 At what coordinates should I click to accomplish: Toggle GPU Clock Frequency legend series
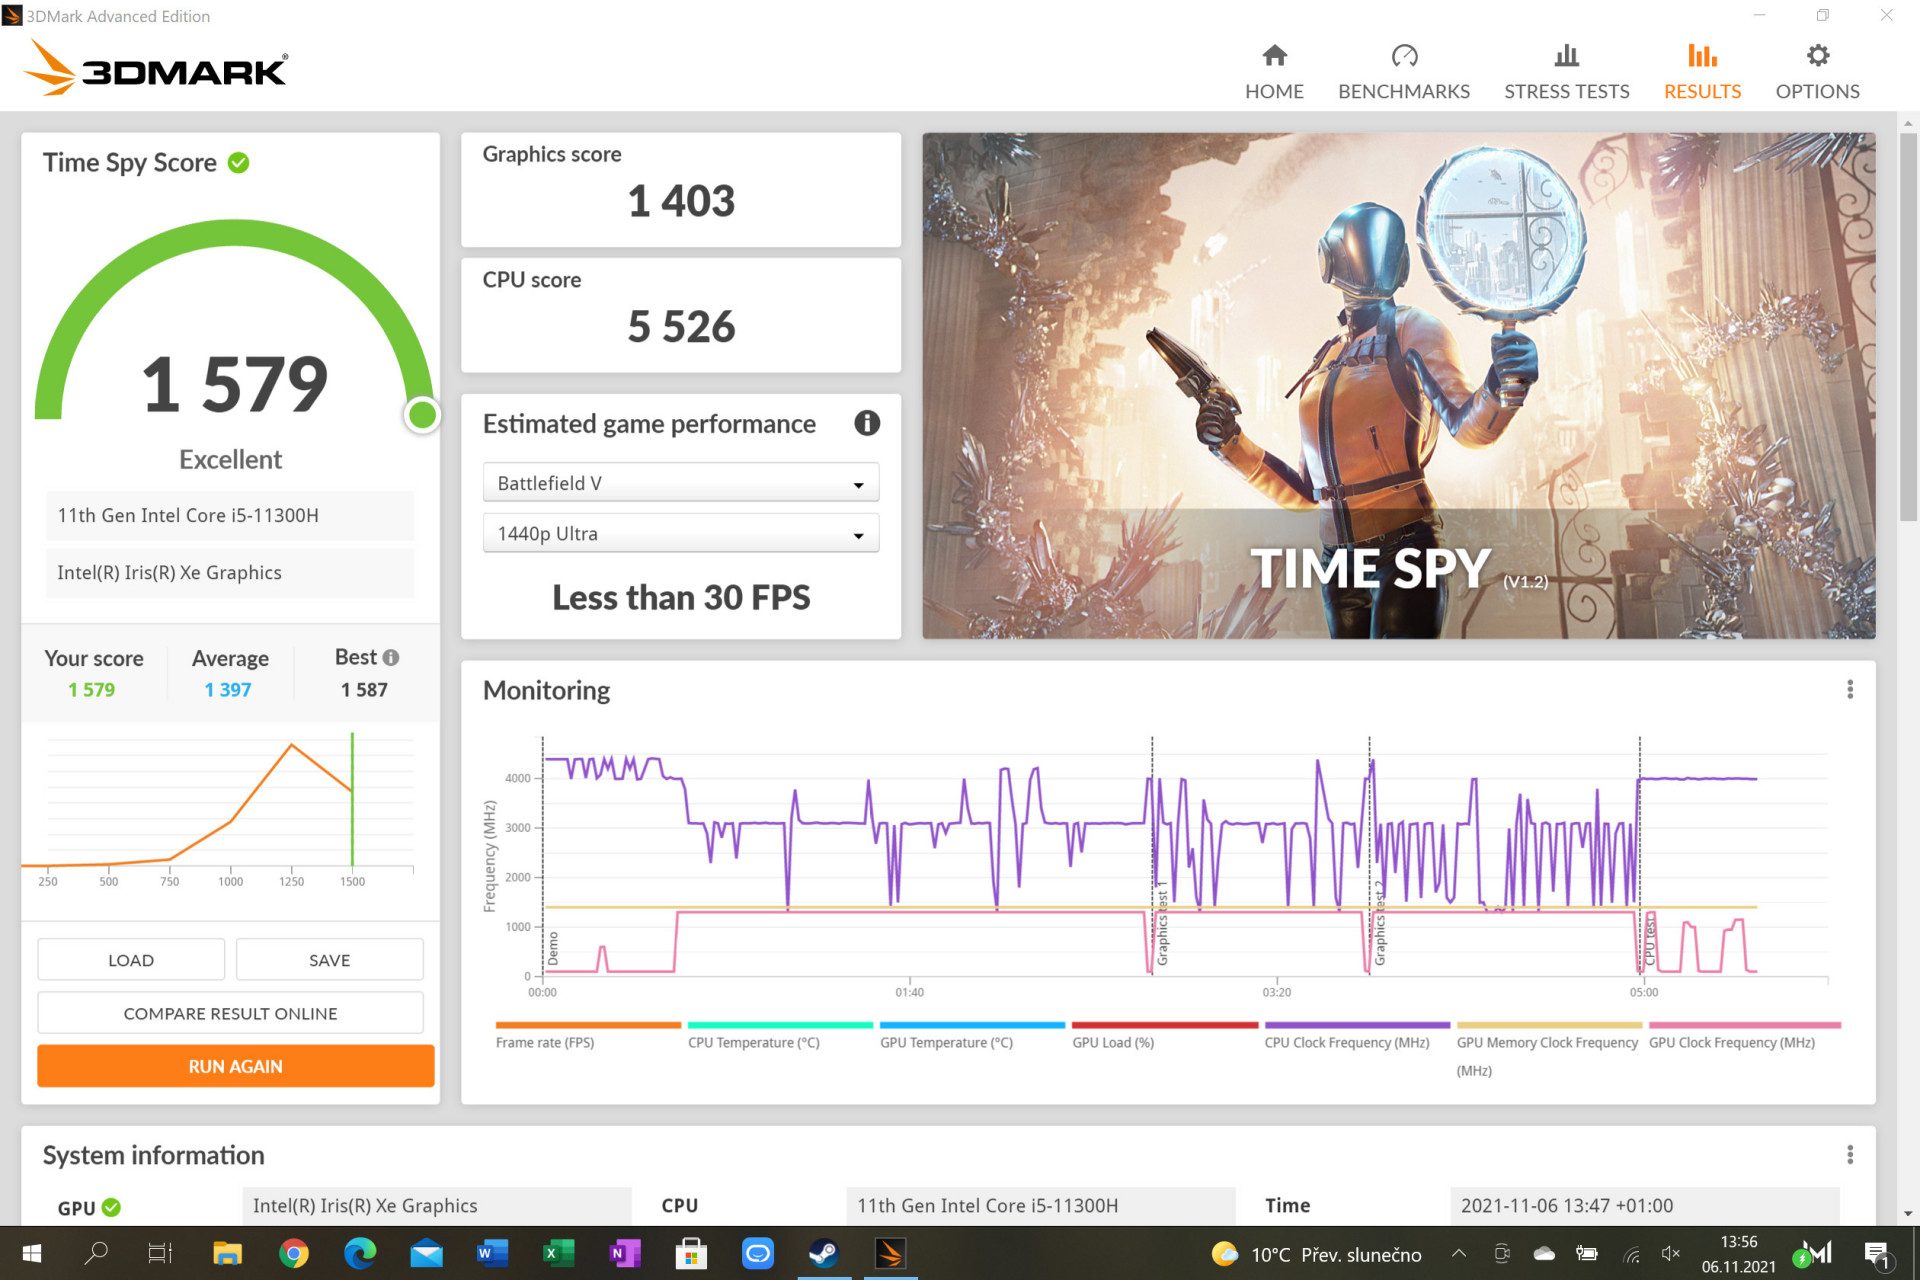coord(1744,1035)
